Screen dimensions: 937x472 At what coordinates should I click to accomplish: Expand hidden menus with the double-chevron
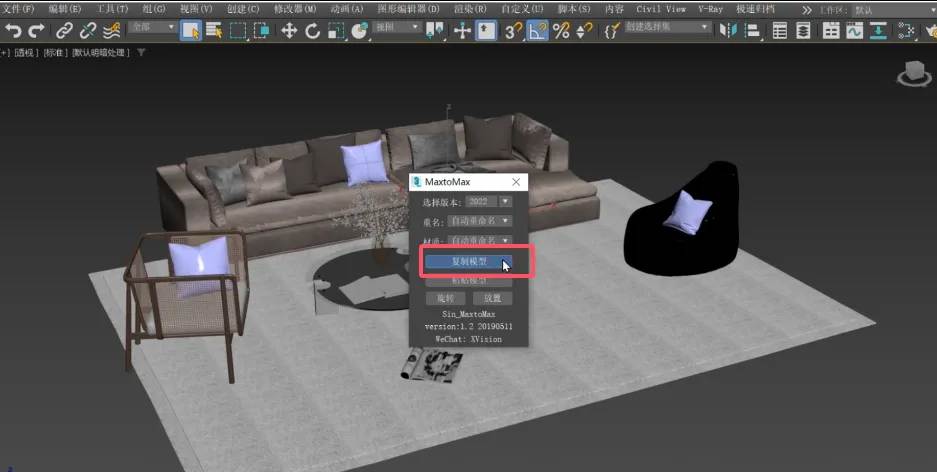[807, 10]
